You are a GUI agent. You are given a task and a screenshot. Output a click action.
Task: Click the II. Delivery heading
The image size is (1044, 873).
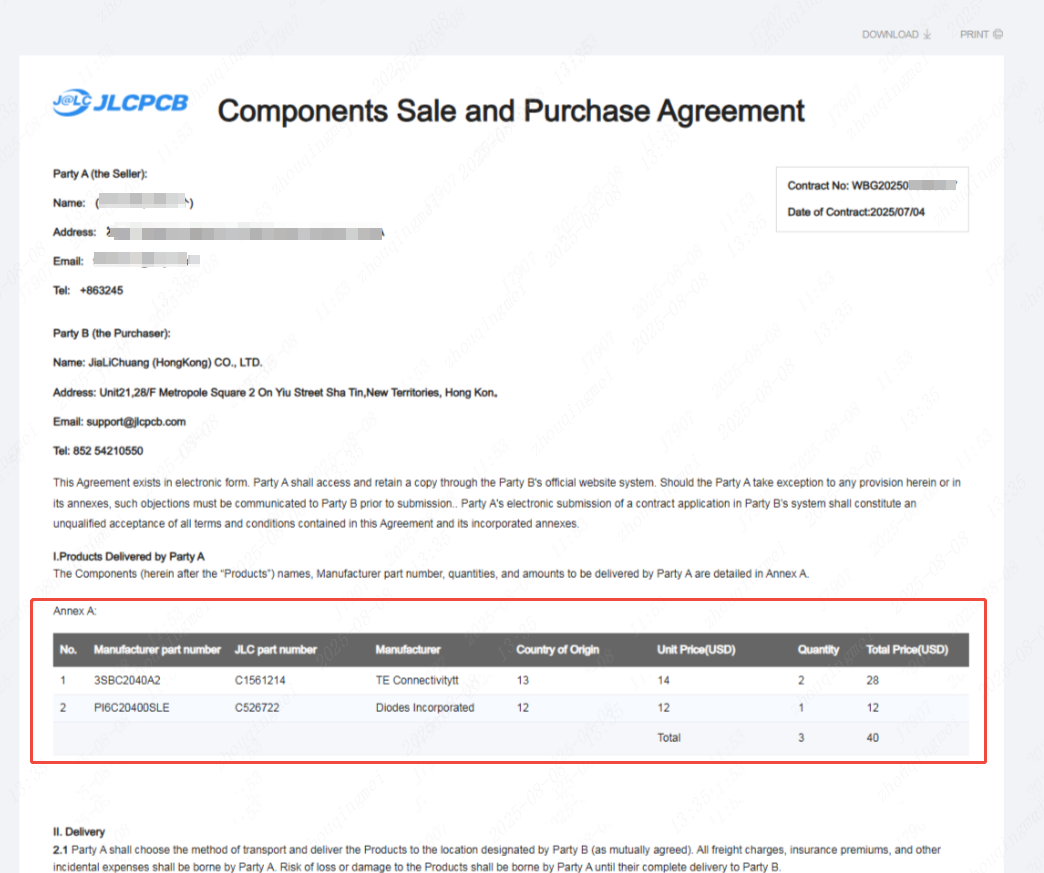[79, 832]
